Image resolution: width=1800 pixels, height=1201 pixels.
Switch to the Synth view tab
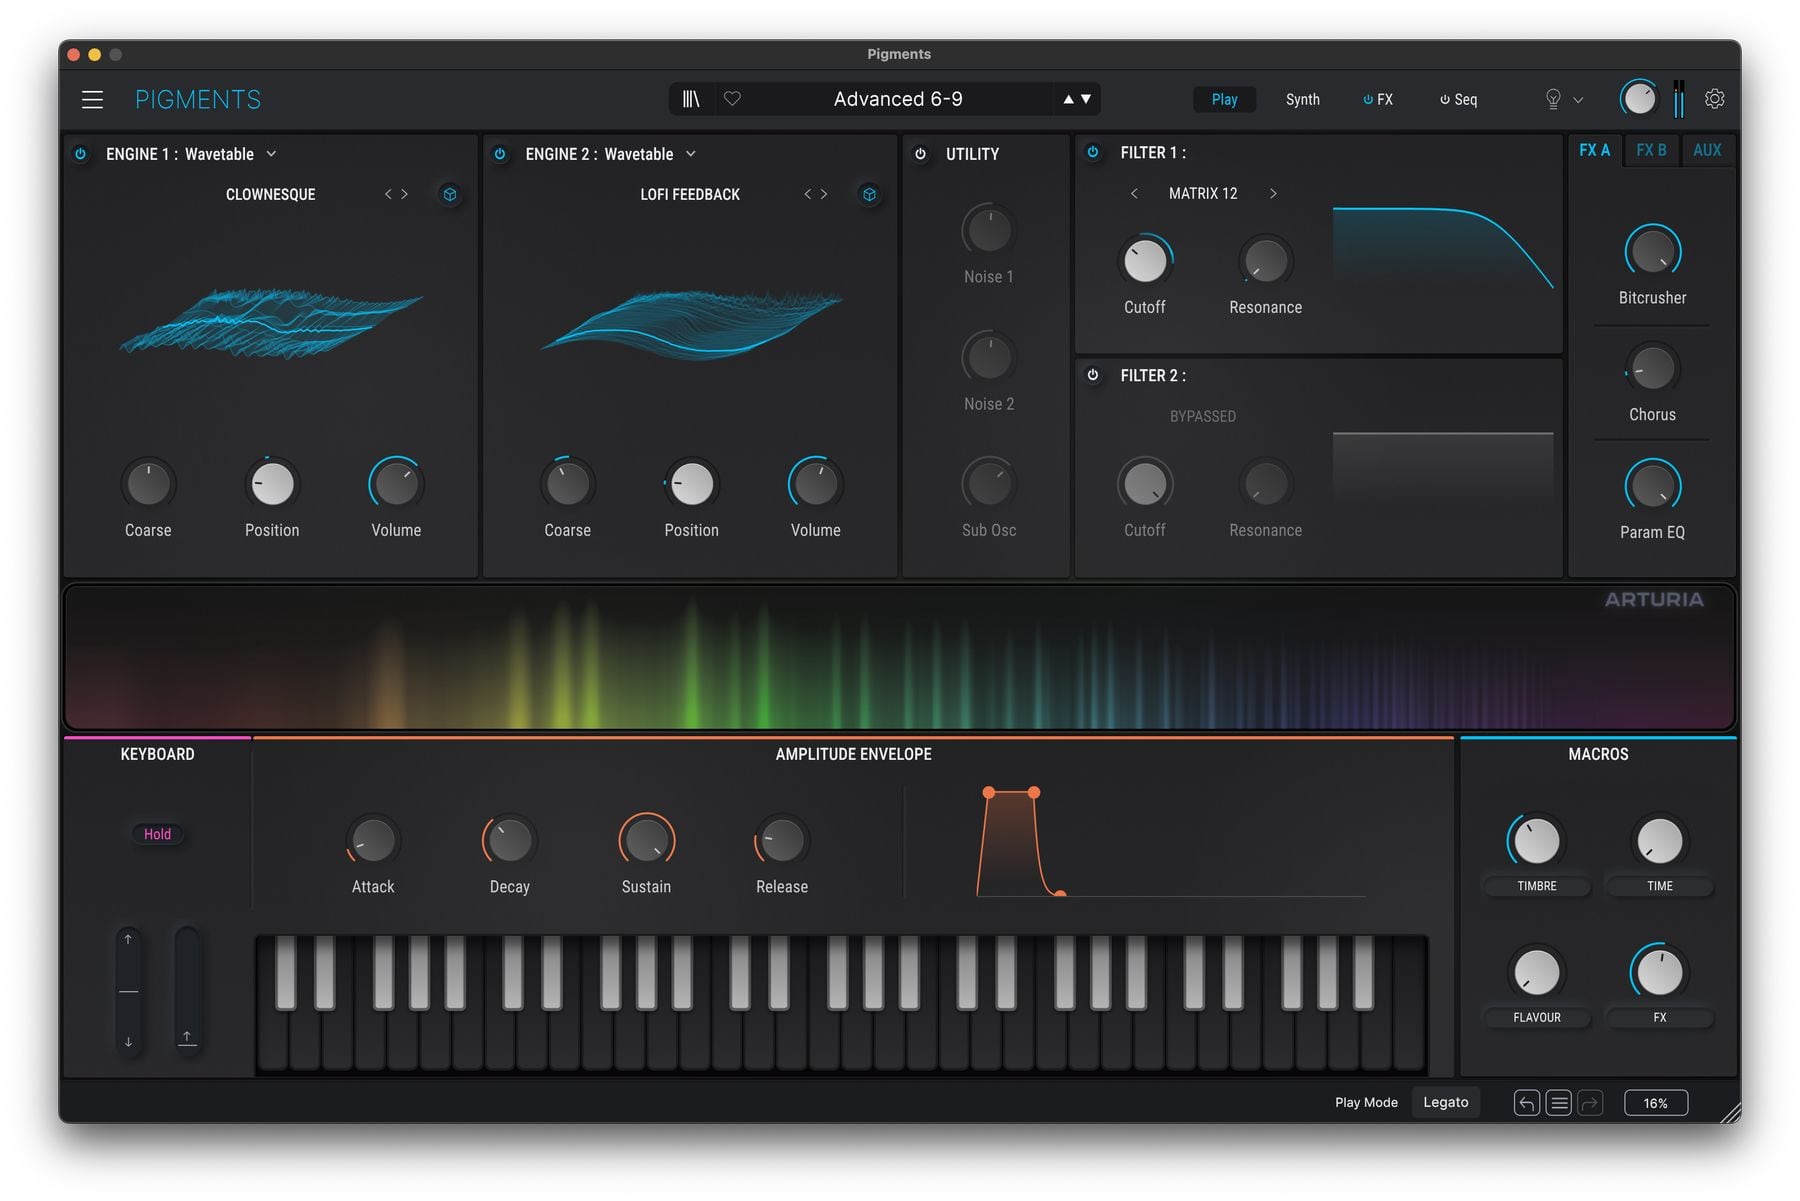pyautogui.click(x=1302, y=99)
